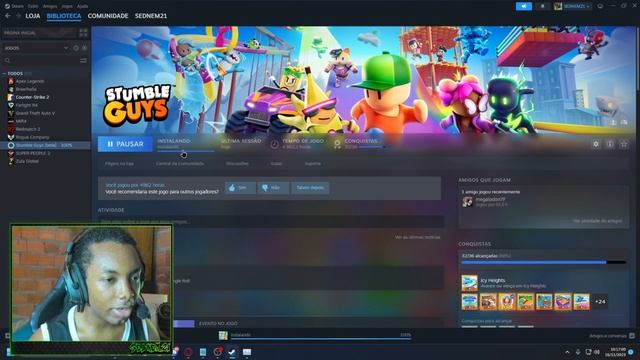Click the Talvez depois button
The height and width of the screenshot is (360, 640).
(x=310, y=188)
